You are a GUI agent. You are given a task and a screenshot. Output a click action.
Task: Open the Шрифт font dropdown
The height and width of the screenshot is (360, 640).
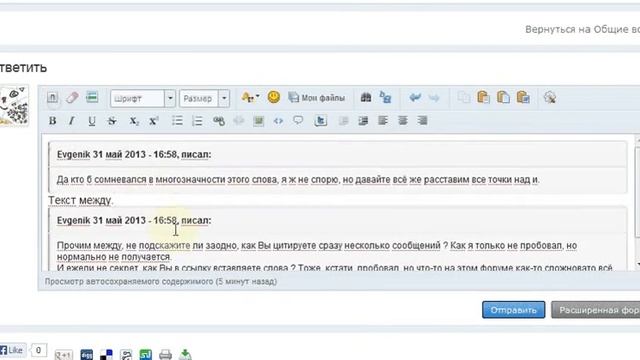click(143, 98)
